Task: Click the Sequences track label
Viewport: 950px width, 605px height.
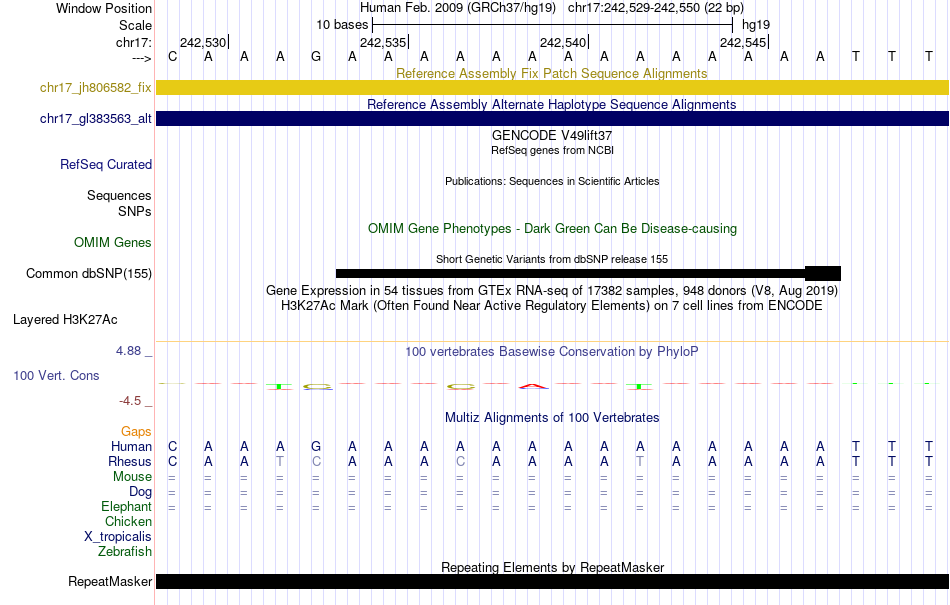Action: coord(119,195)
